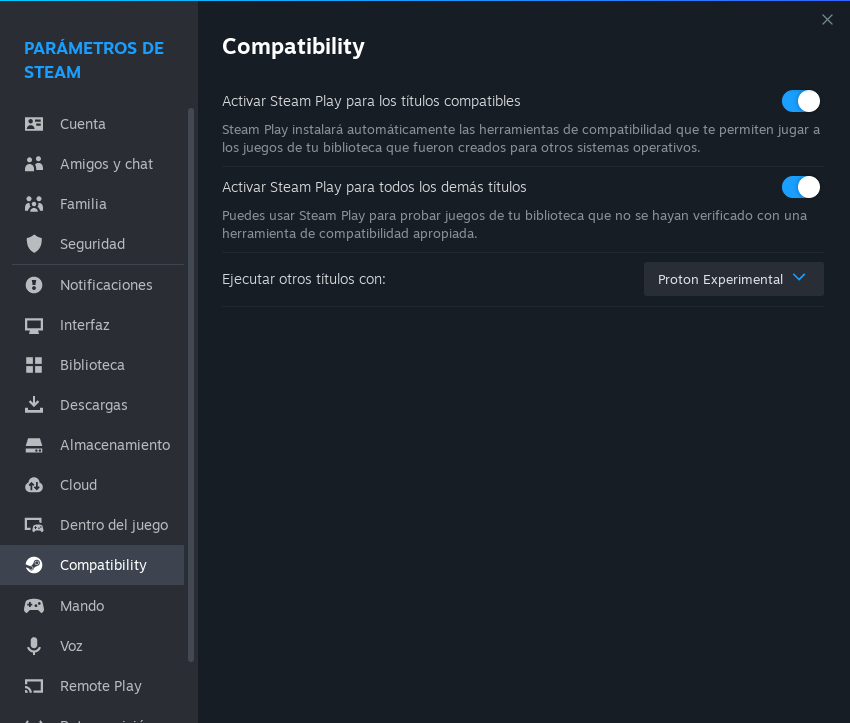
Task: Disable Steam Play para los títulos compatibles
Action: [x=800, y=101]
